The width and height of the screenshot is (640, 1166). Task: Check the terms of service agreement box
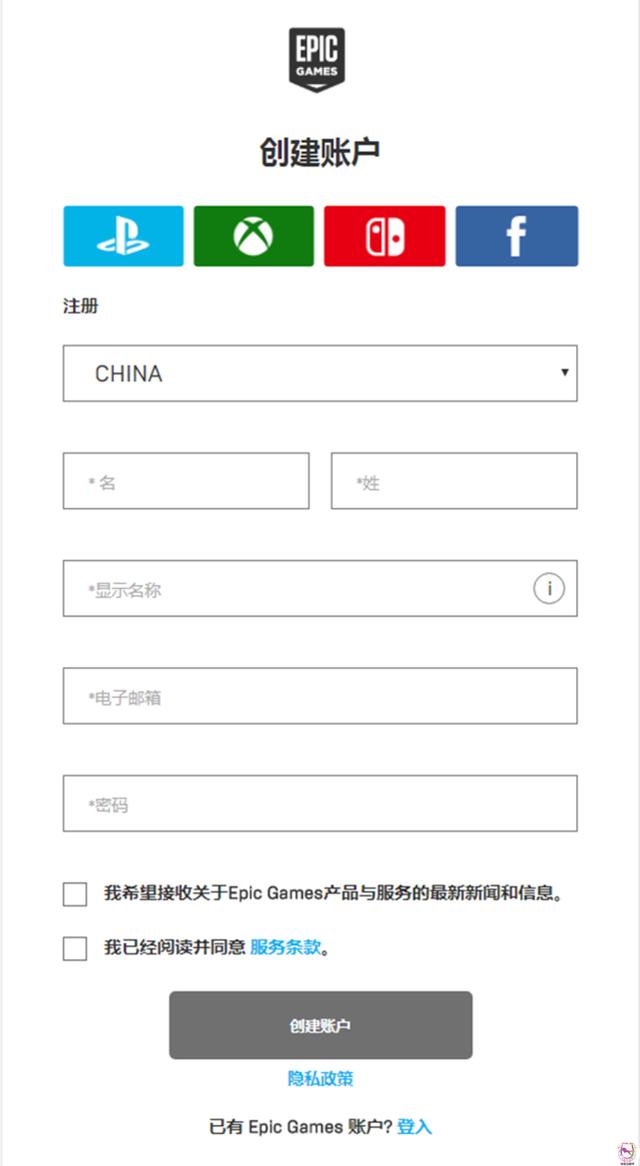(x=75, y=948)
